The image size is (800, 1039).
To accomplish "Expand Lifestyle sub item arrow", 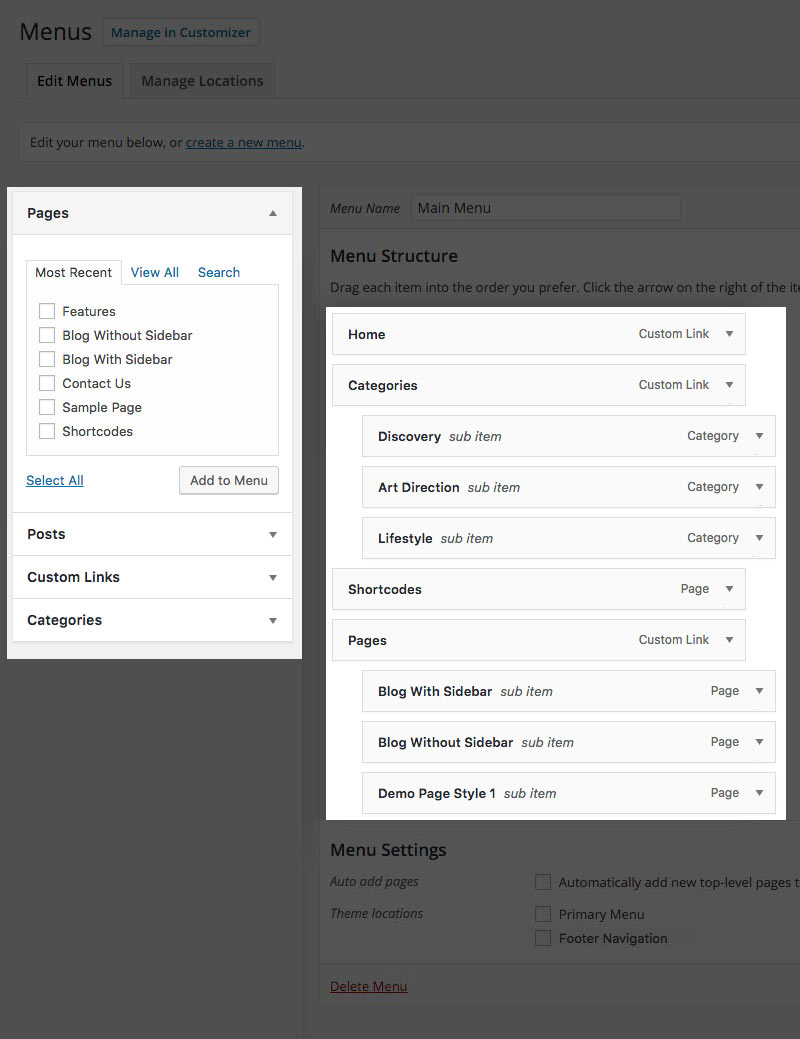I will pos(759,538).
